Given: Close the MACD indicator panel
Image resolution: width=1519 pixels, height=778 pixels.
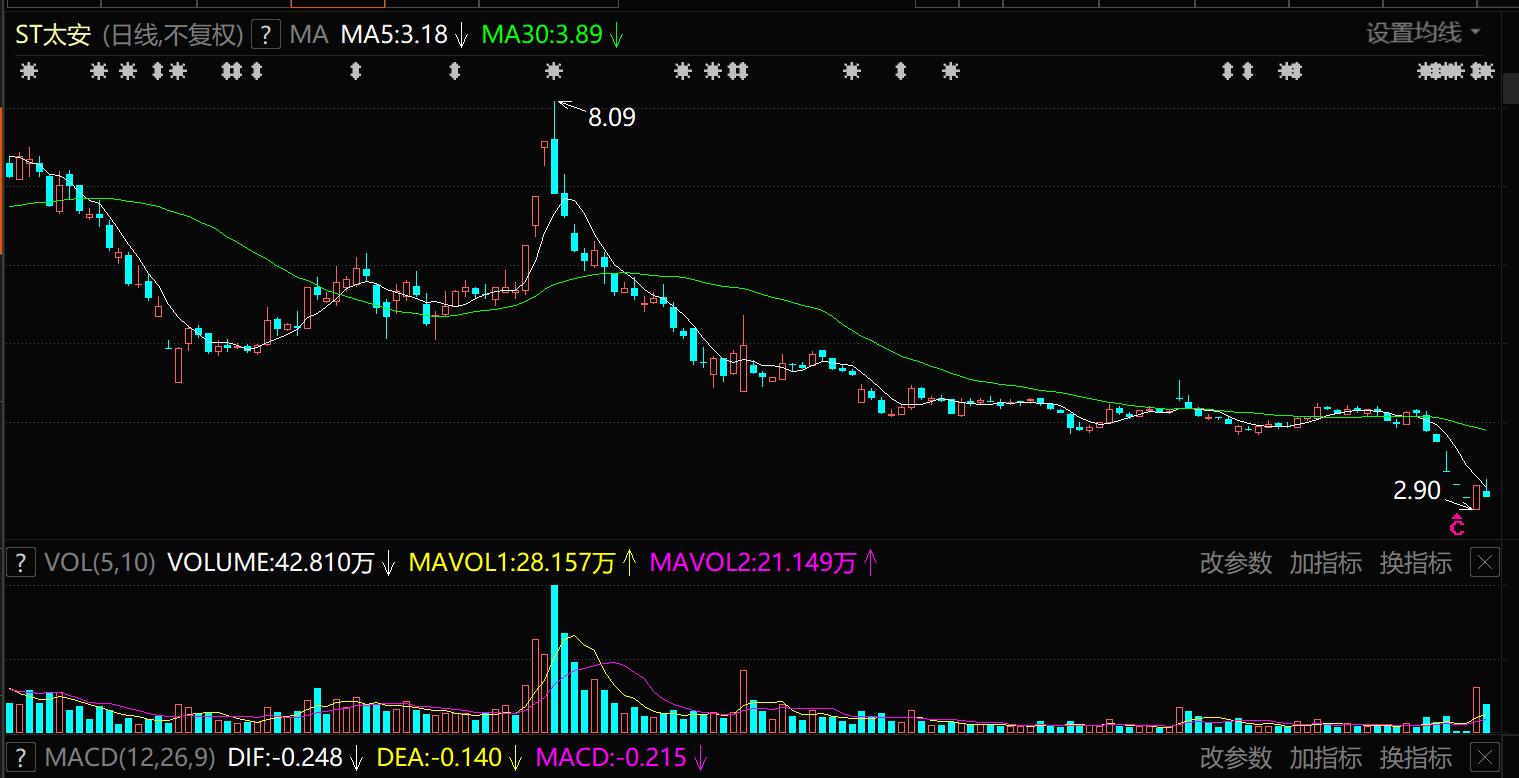Looking at the screenshot, I should point(1485,757).
